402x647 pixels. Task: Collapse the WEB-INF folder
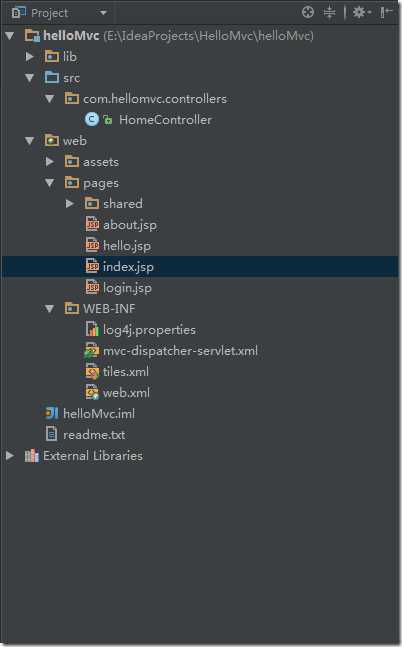(50, 309)
